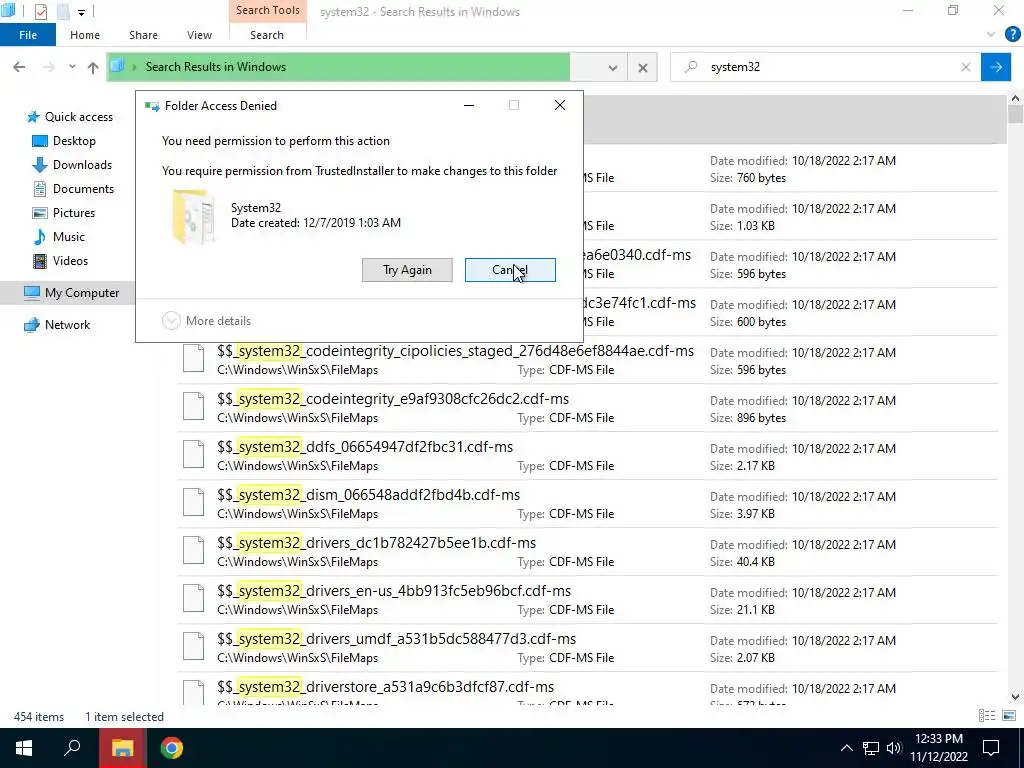The height and width of the screenshot is (768, 1024).
Task: Open Explorer help question mark icon
Action: click(1012, 34)
